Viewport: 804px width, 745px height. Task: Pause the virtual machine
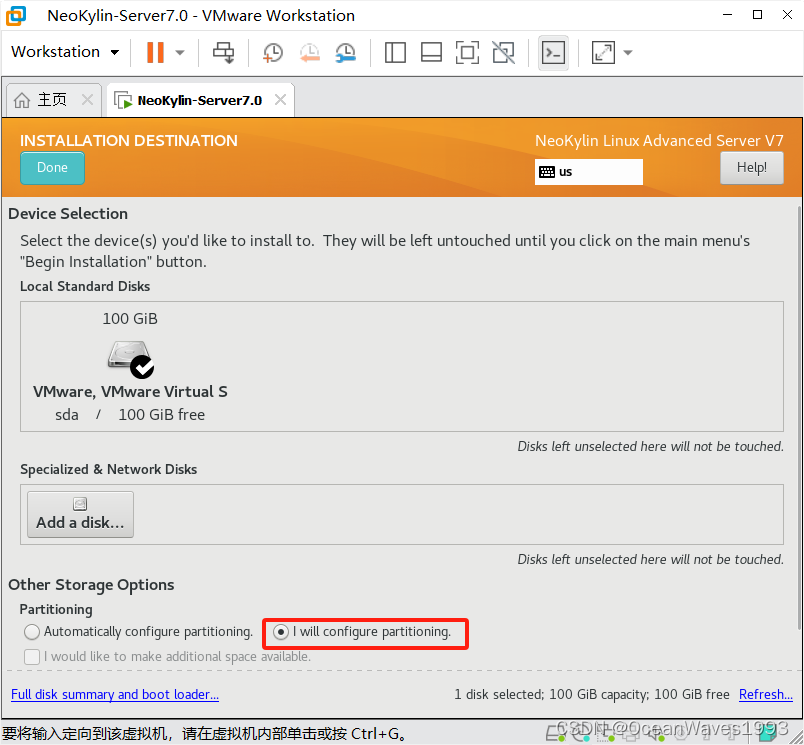click(155, 52)
